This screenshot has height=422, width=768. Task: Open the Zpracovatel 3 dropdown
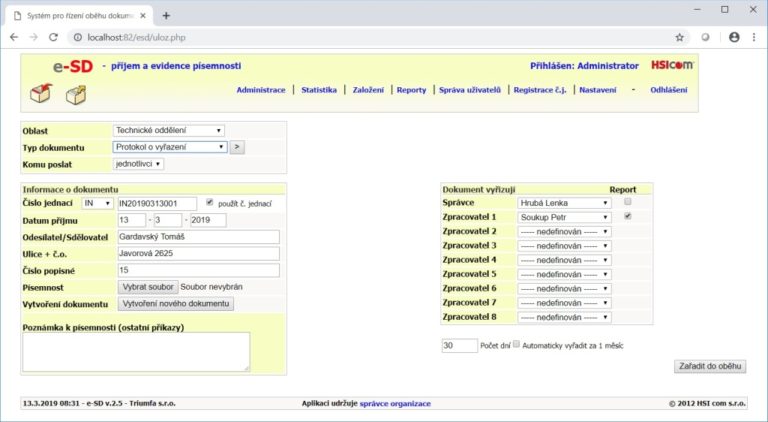tap(564, 246)
